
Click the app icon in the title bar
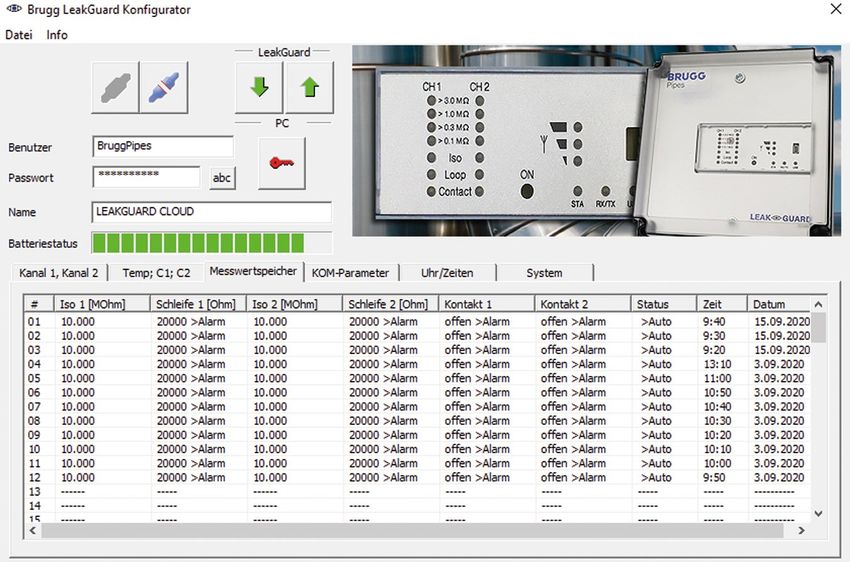[14, 9]
